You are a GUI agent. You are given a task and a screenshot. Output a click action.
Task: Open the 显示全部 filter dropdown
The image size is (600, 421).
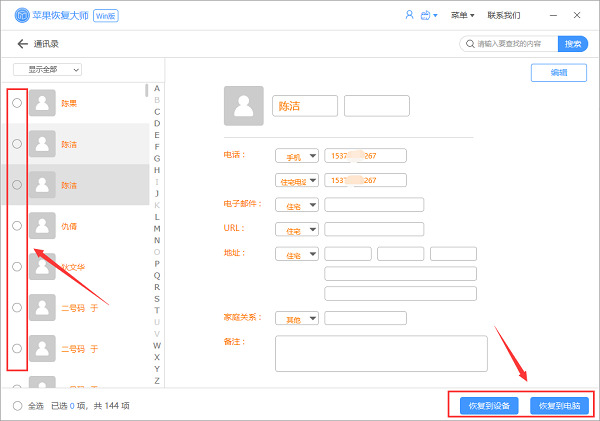[x=47, y=70]
